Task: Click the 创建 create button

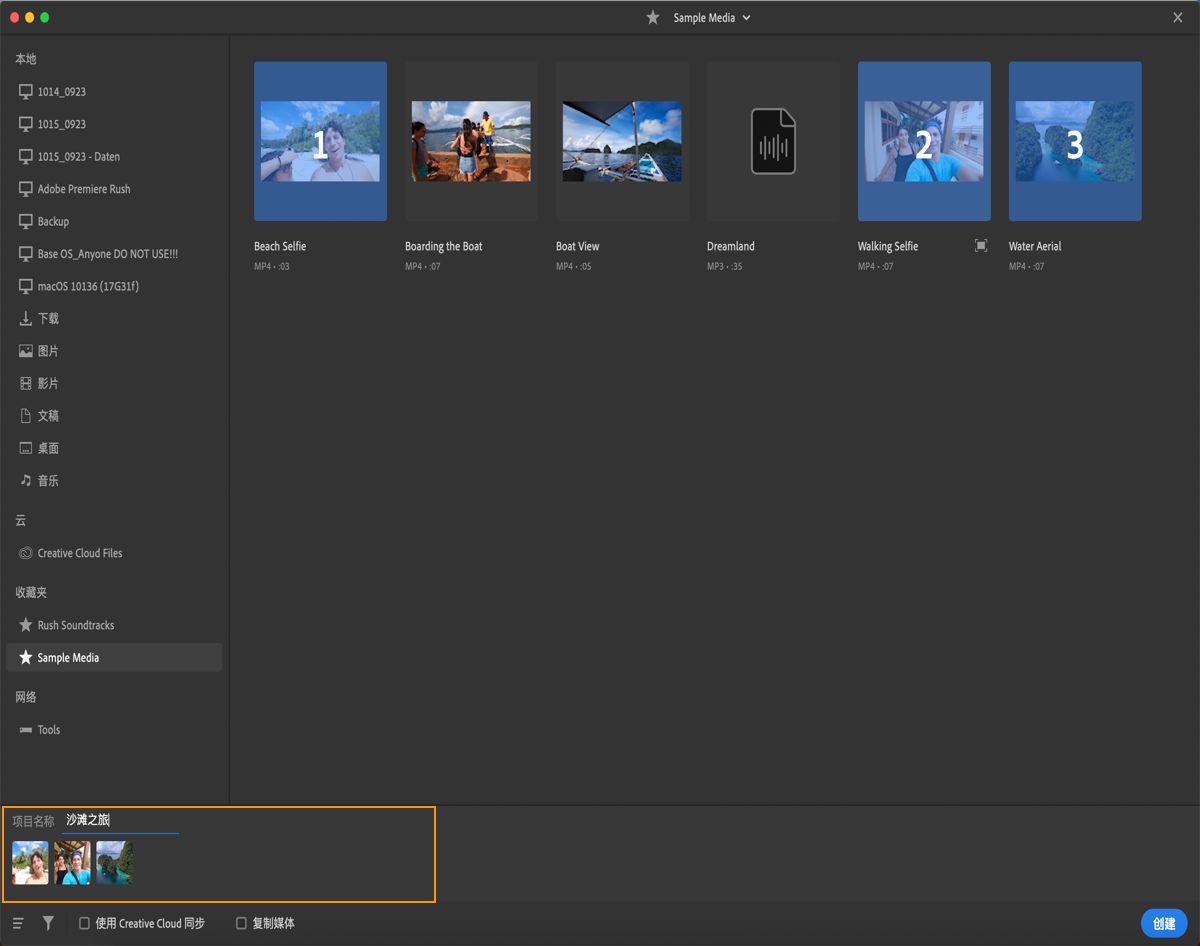Action: [x=1164, y=924]
